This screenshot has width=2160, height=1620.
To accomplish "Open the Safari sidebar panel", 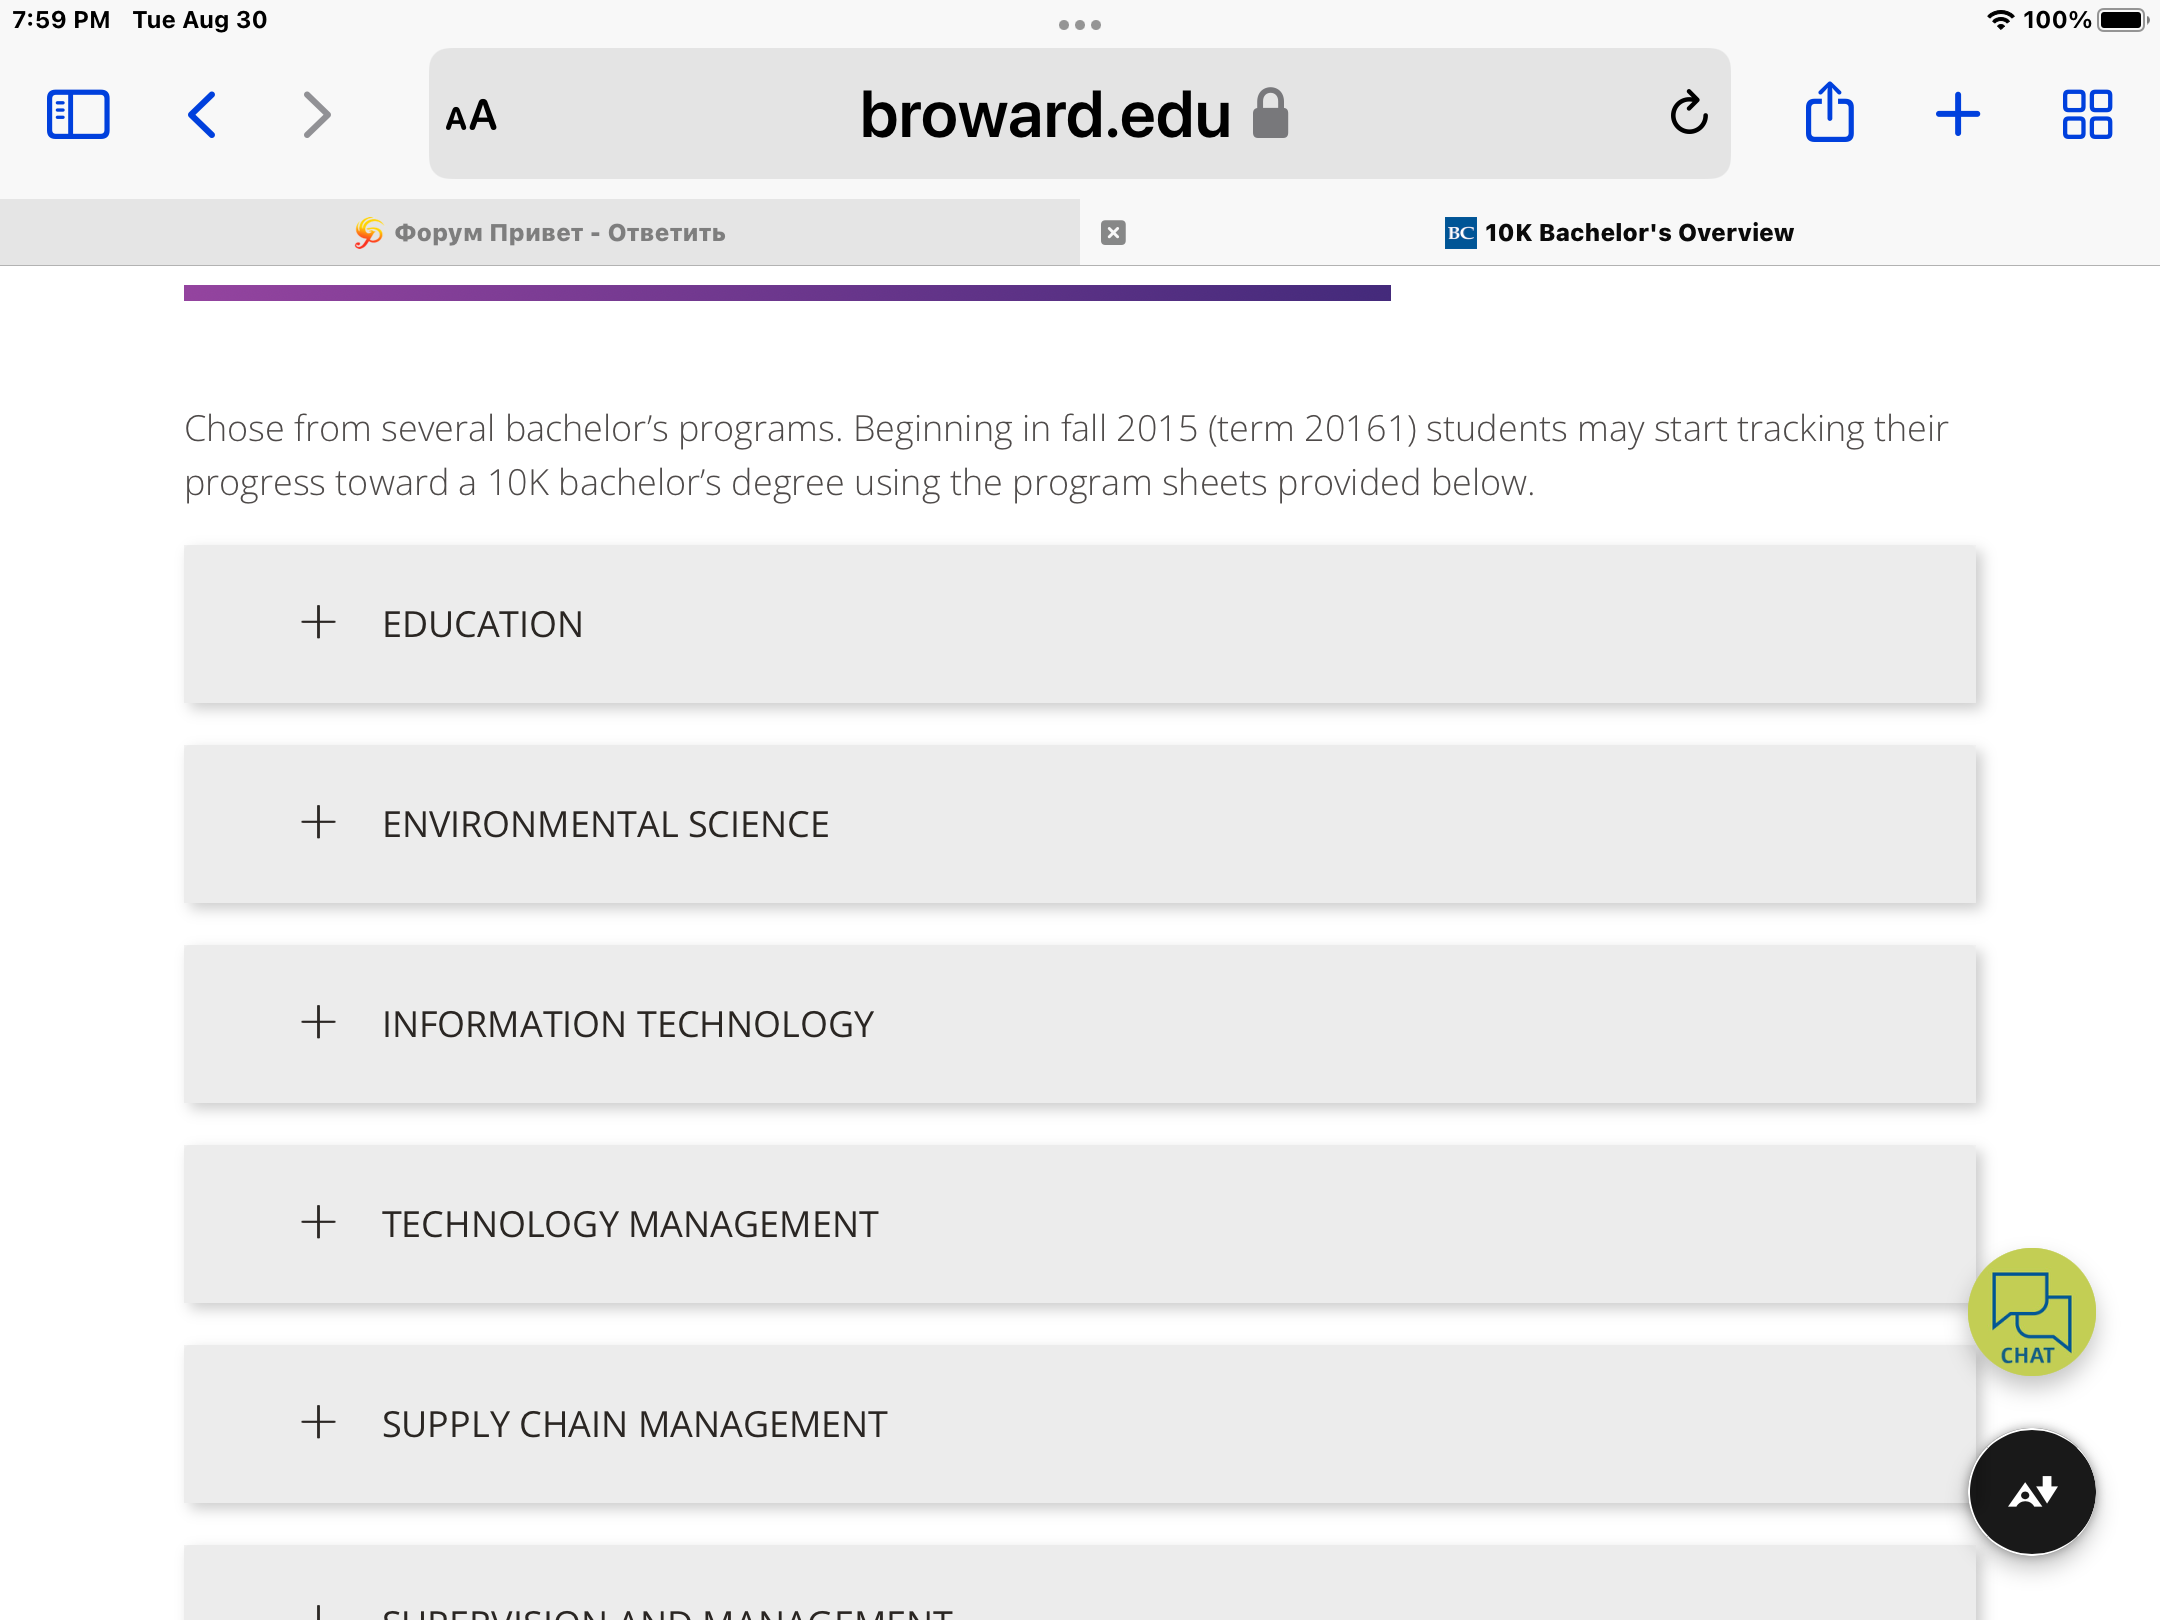I will [78, 114].
